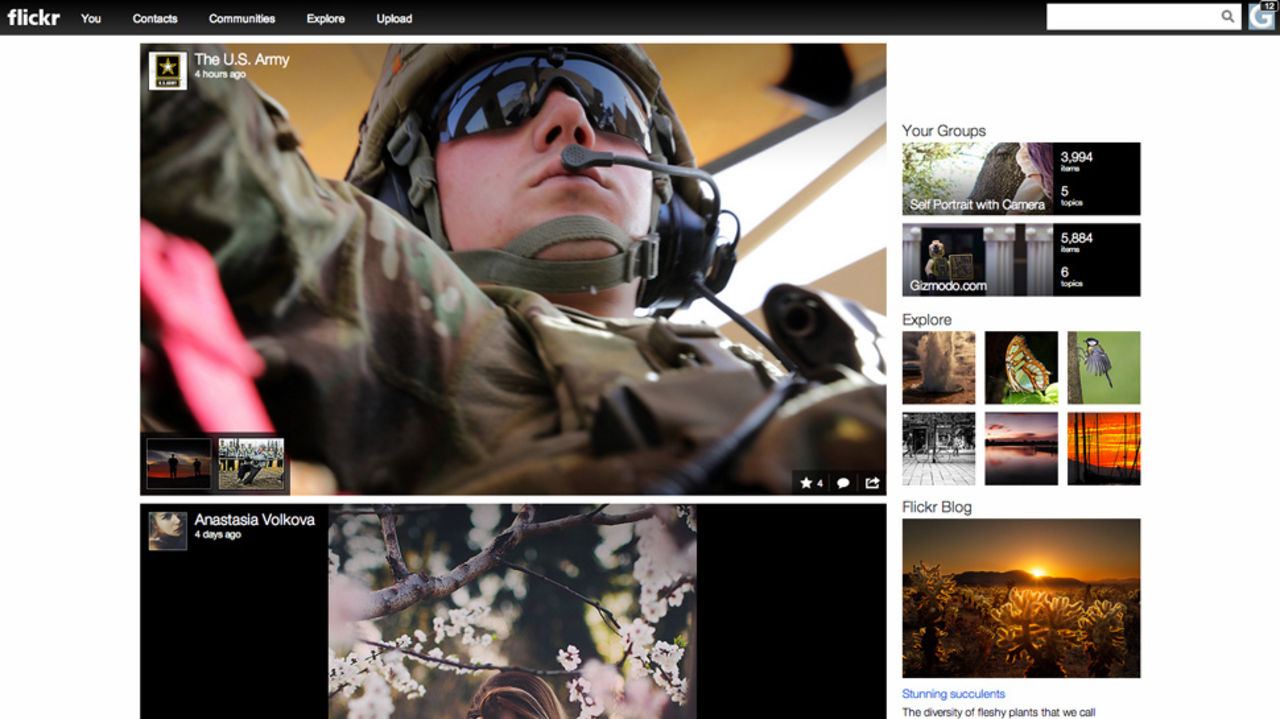Open the Contacts page

click(155, 18)
